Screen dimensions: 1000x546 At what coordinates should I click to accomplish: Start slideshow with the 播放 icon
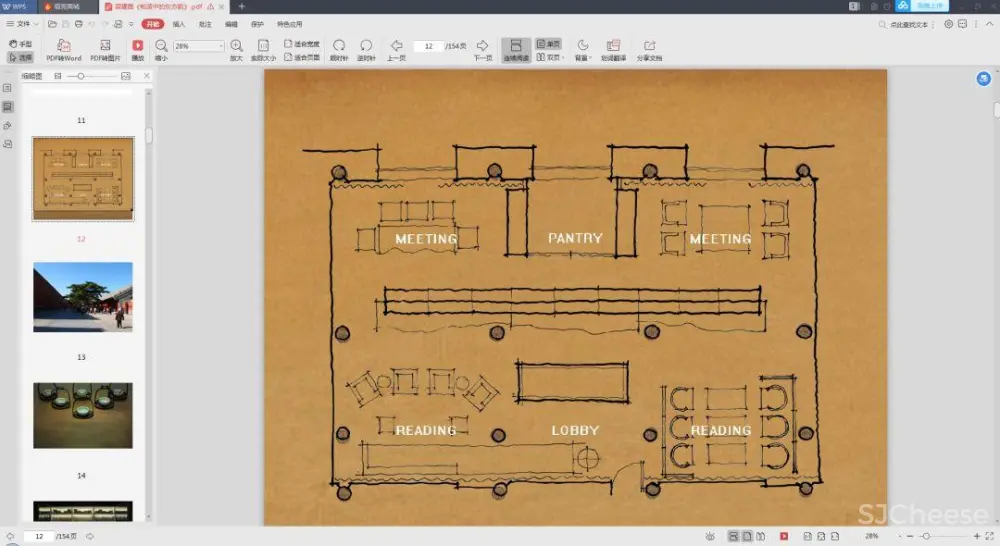pyautogui.click(x=138, y=46)
